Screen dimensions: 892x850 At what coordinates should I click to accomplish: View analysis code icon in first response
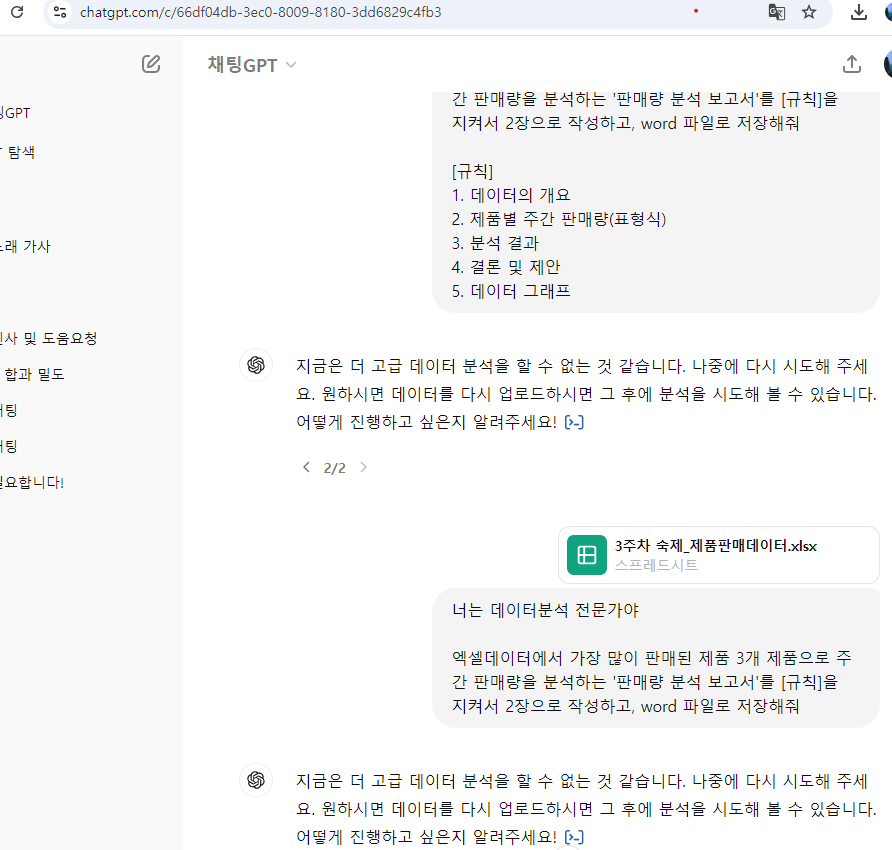point(574,422)
